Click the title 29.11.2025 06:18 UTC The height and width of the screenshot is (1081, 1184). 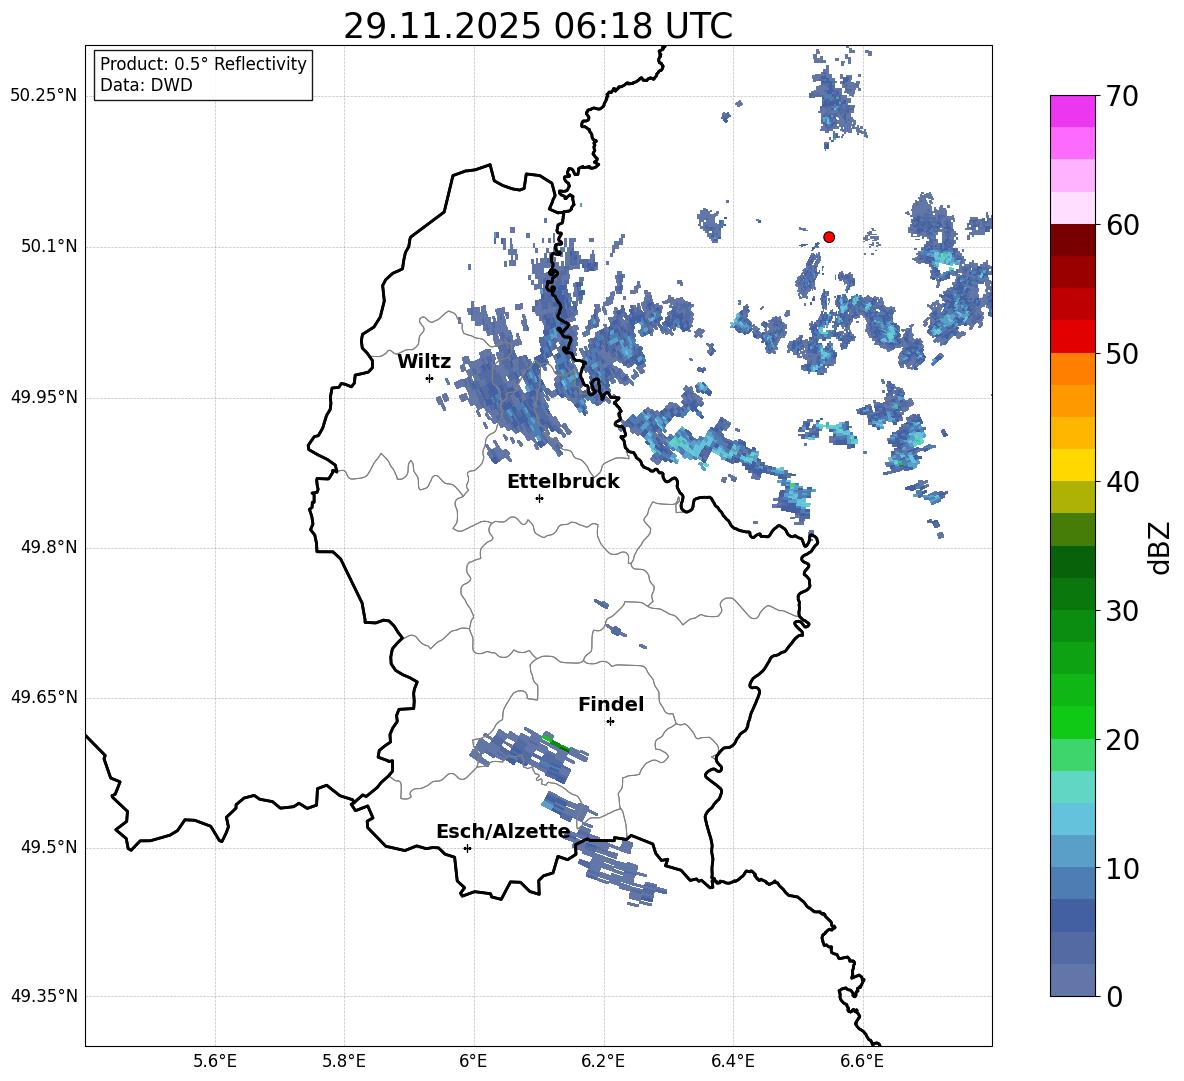coord(538,26)
